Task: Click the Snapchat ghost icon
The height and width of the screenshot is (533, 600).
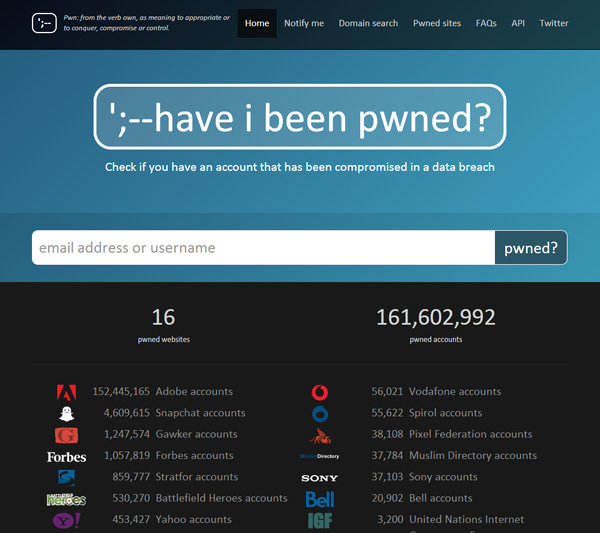Action: [x=67, y=414]
